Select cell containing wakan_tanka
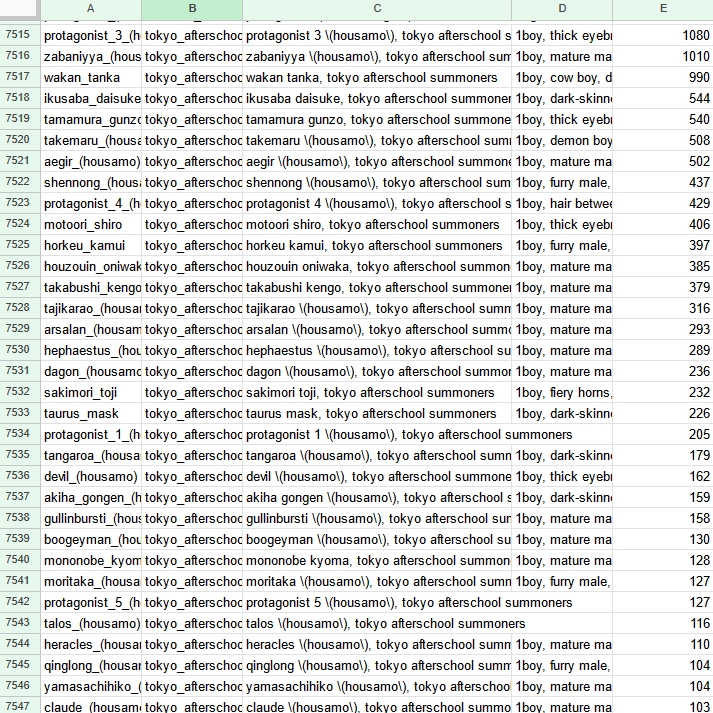713x713 pixels. [x=91, y=77]
